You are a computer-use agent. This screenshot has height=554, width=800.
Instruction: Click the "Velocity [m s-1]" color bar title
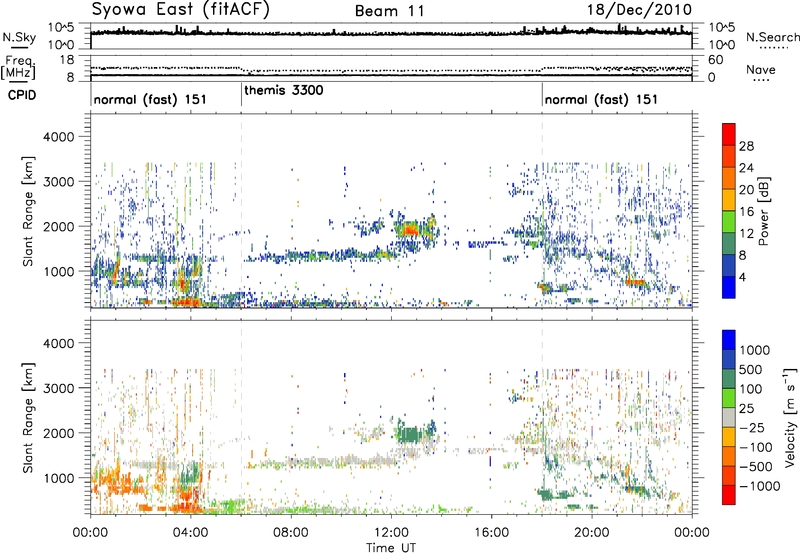click(x=790, y=417)
